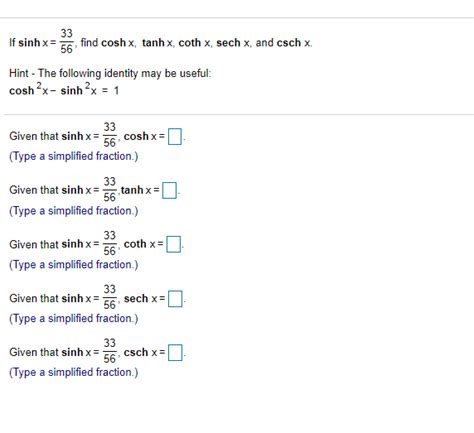Click the 33/56 fraction in the problem statement

coord(67,41)
